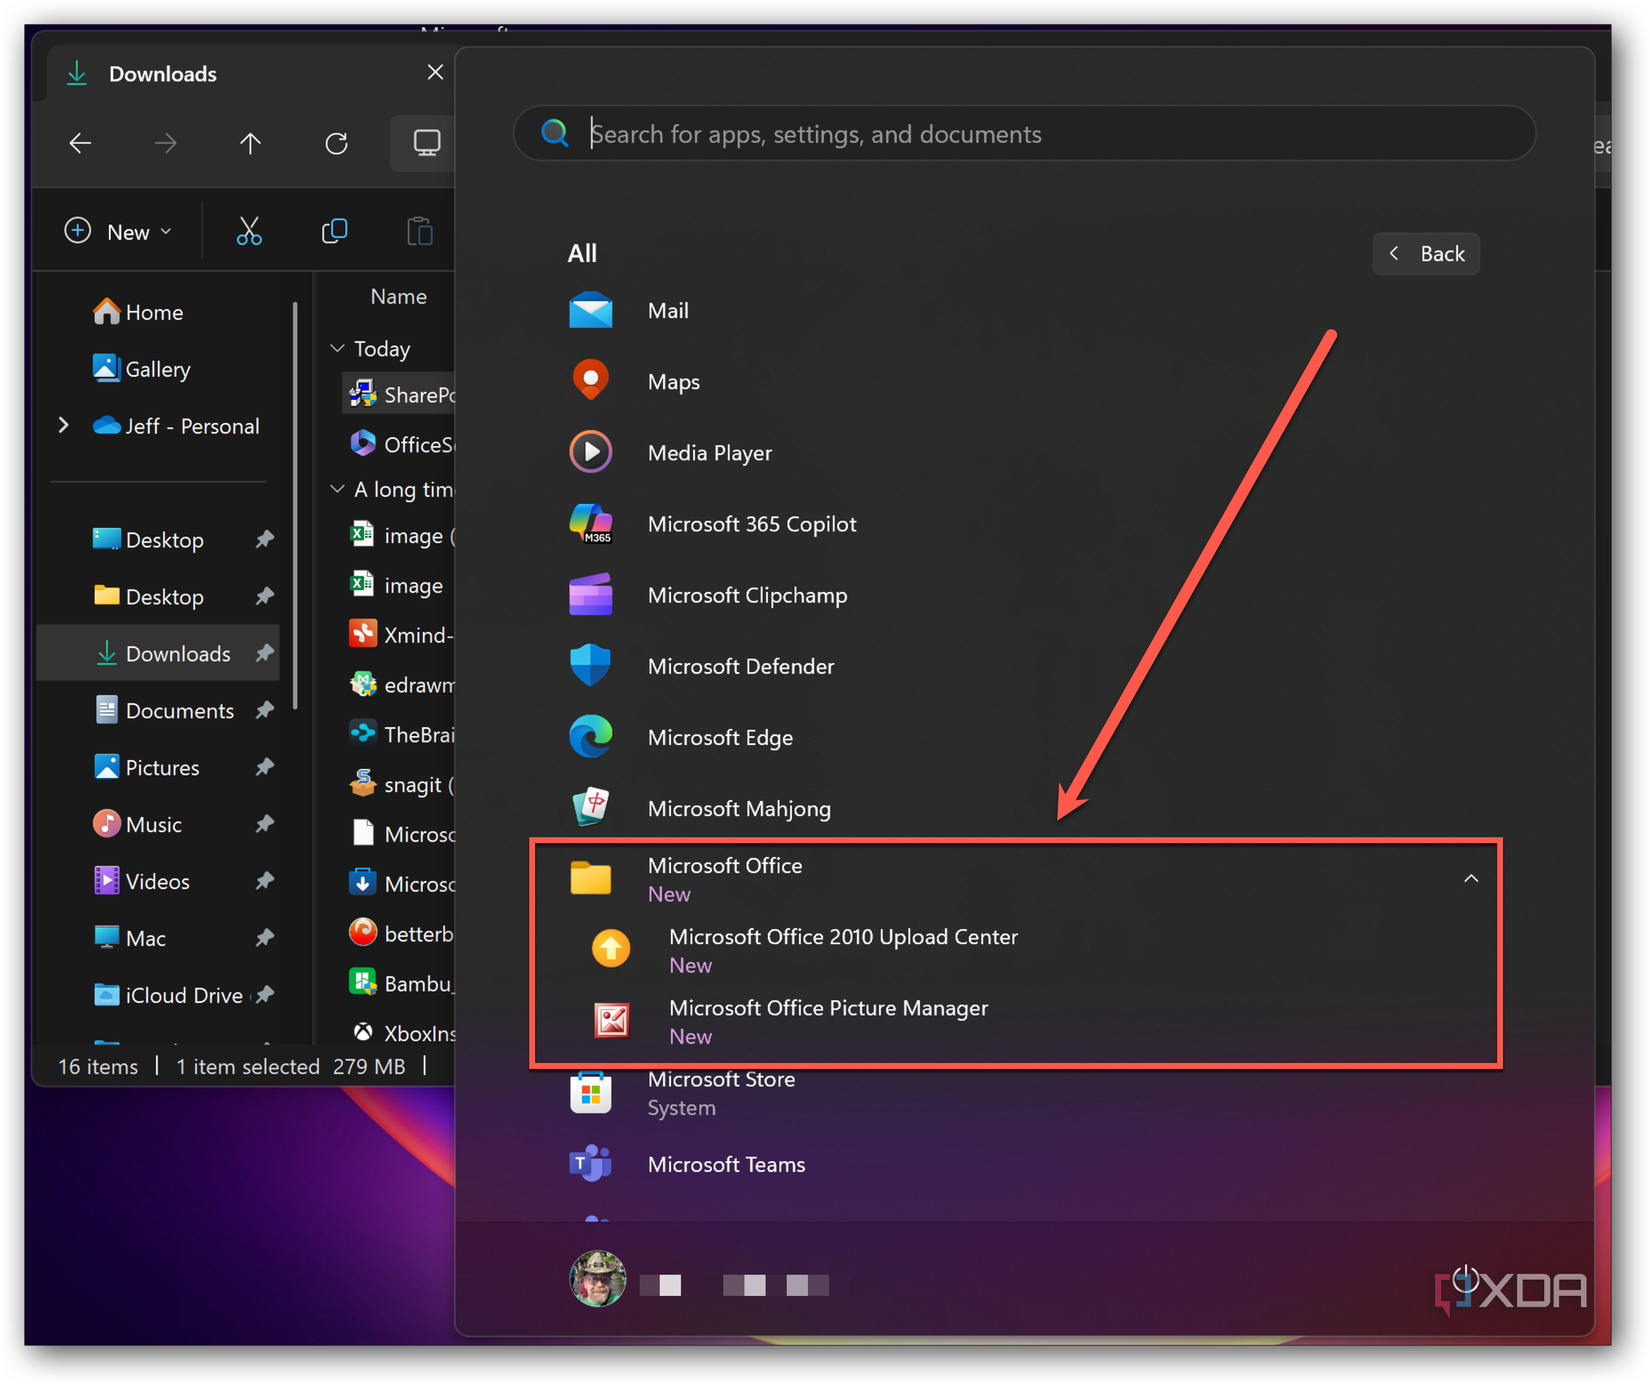This screenshot has height=1384, width=1650.
Task: Open the New dropdown menu
Action: click(x=118, y=231)
